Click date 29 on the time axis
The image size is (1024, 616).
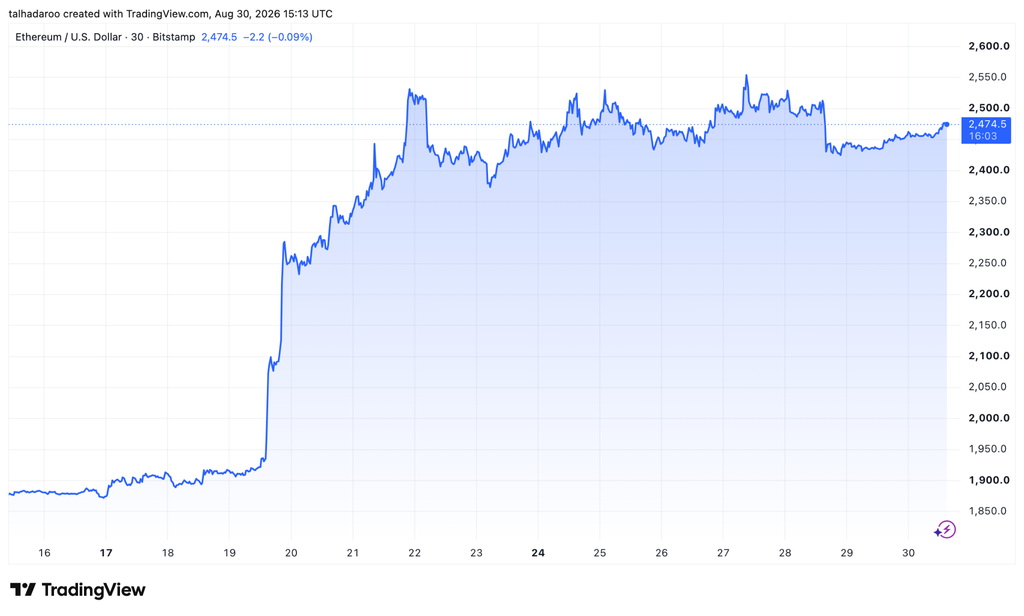coord(846,553)
